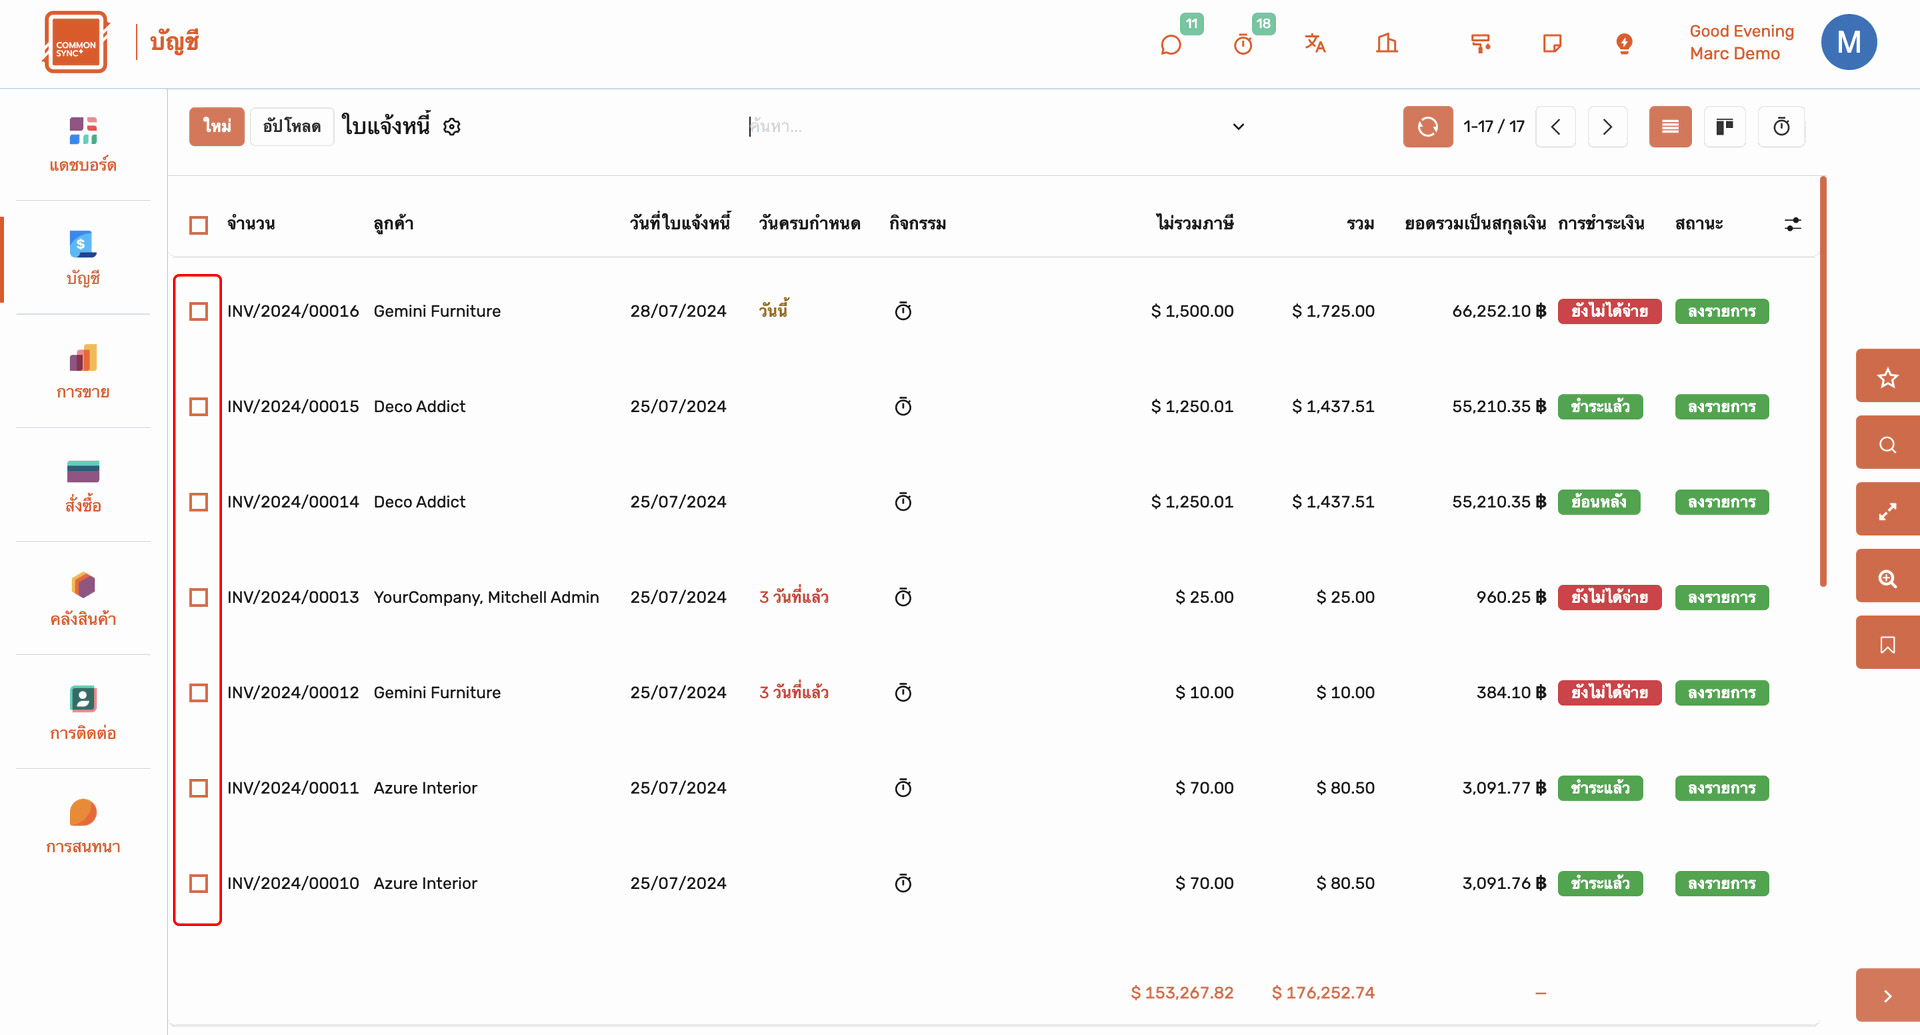This screenshot has width=1920, height=1035.
Task: Click the อัปโหลด button
Action: pos(292,127)
